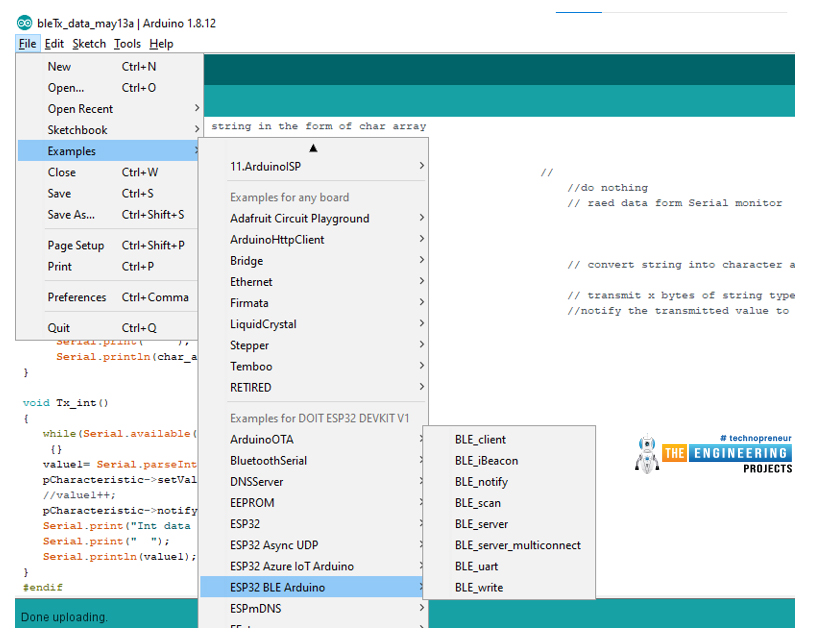Screen dimensions: 815x641
Task: Expand the Sketchbook submenu
Action: tap(108, 130)
